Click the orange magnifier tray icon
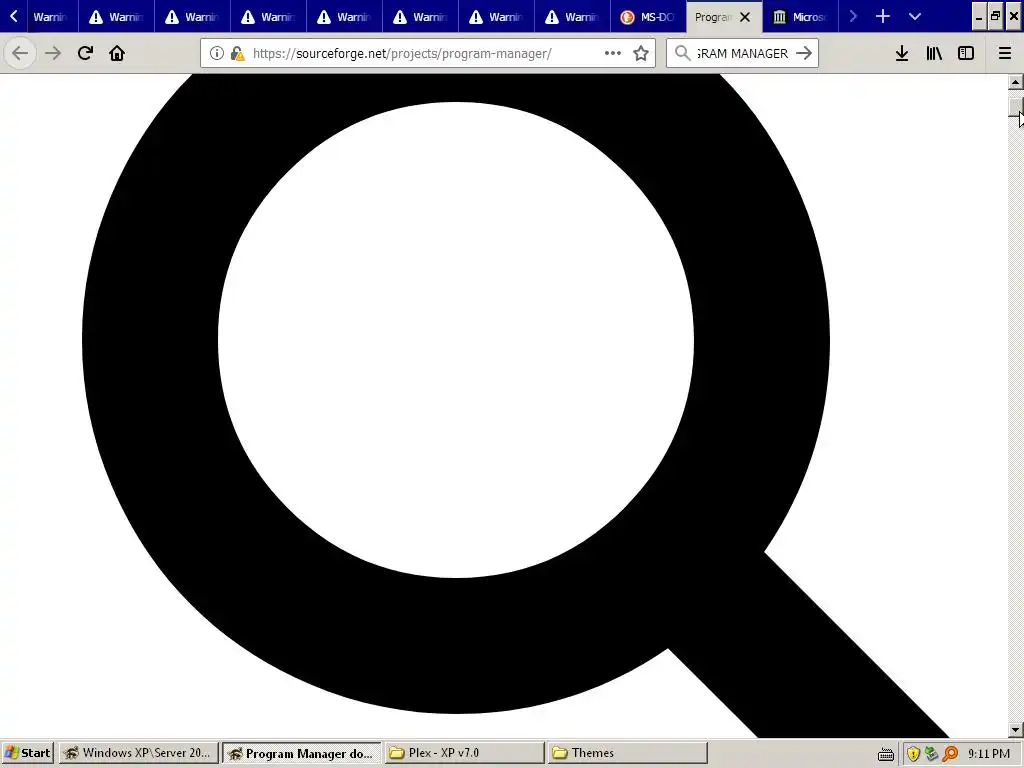The height and width of the screenshot is (768, 1024). tap(950, 754)
